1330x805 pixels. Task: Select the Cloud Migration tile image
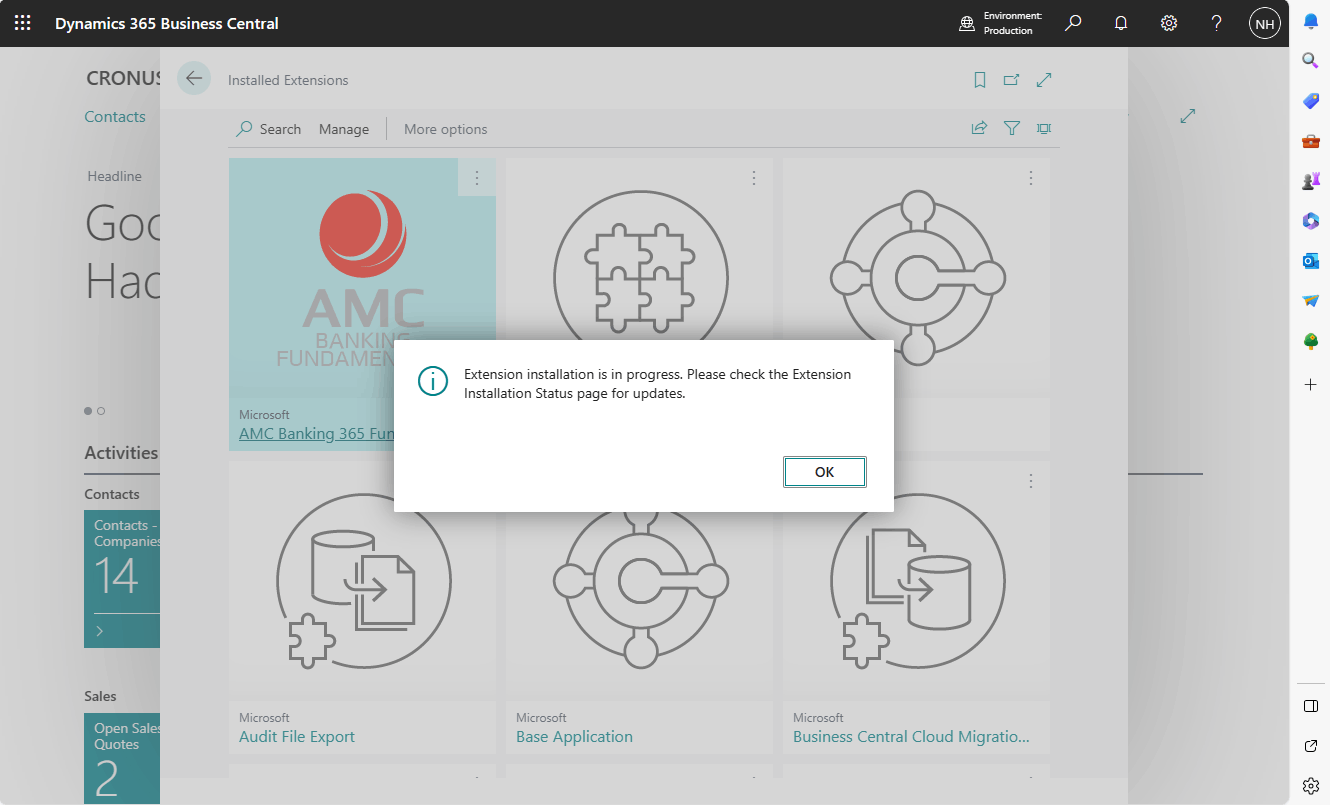tap(916, 580)
